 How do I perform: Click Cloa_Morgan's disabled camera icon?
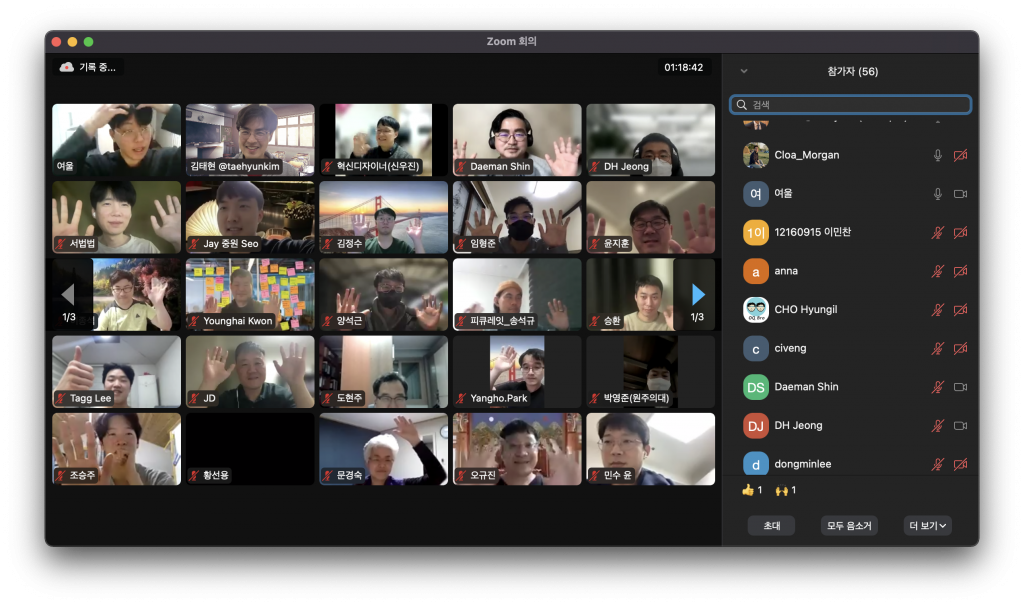click(x=961, y=155)
